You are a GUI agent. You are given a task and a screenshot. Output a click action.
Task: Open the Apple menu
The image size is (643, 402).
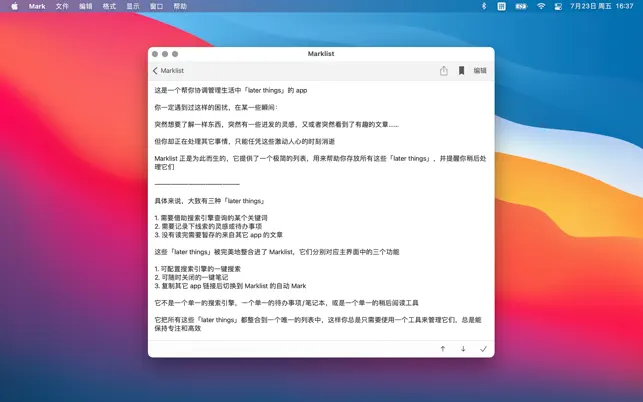14,6
